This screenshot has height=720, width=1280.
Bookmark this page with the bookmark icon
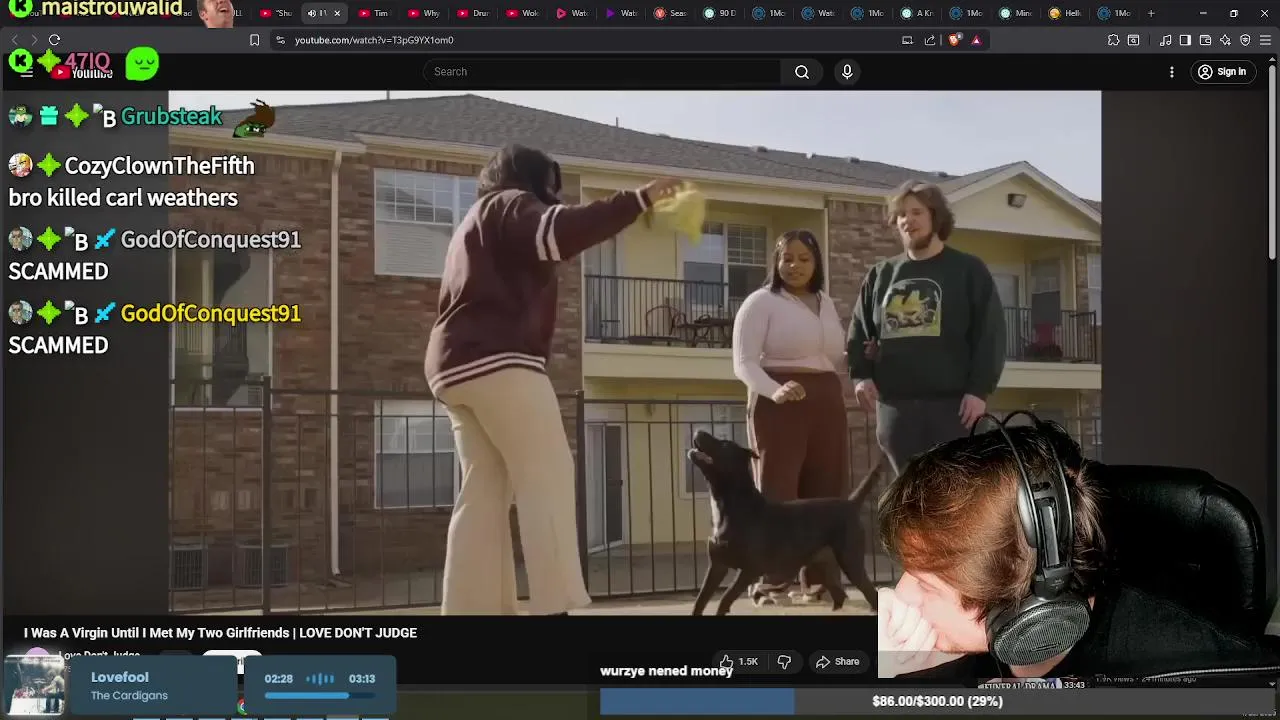pyautogui.click(x=254, y=40)
